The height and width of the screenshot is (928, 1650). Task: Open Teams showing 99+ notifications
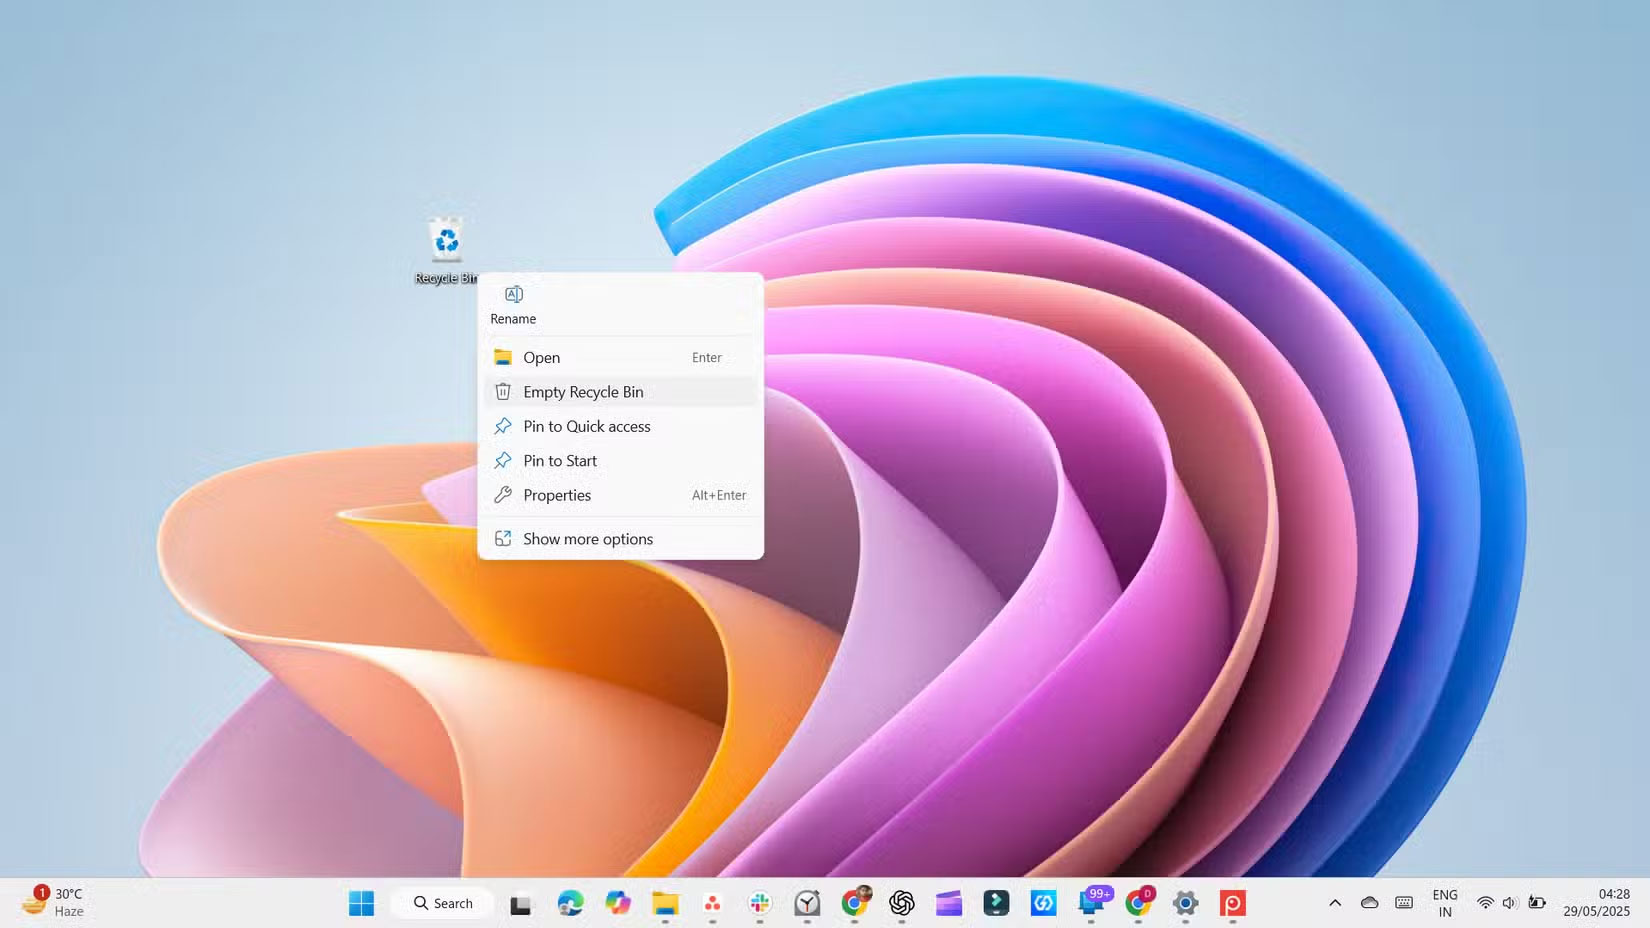click(1090, 905)
